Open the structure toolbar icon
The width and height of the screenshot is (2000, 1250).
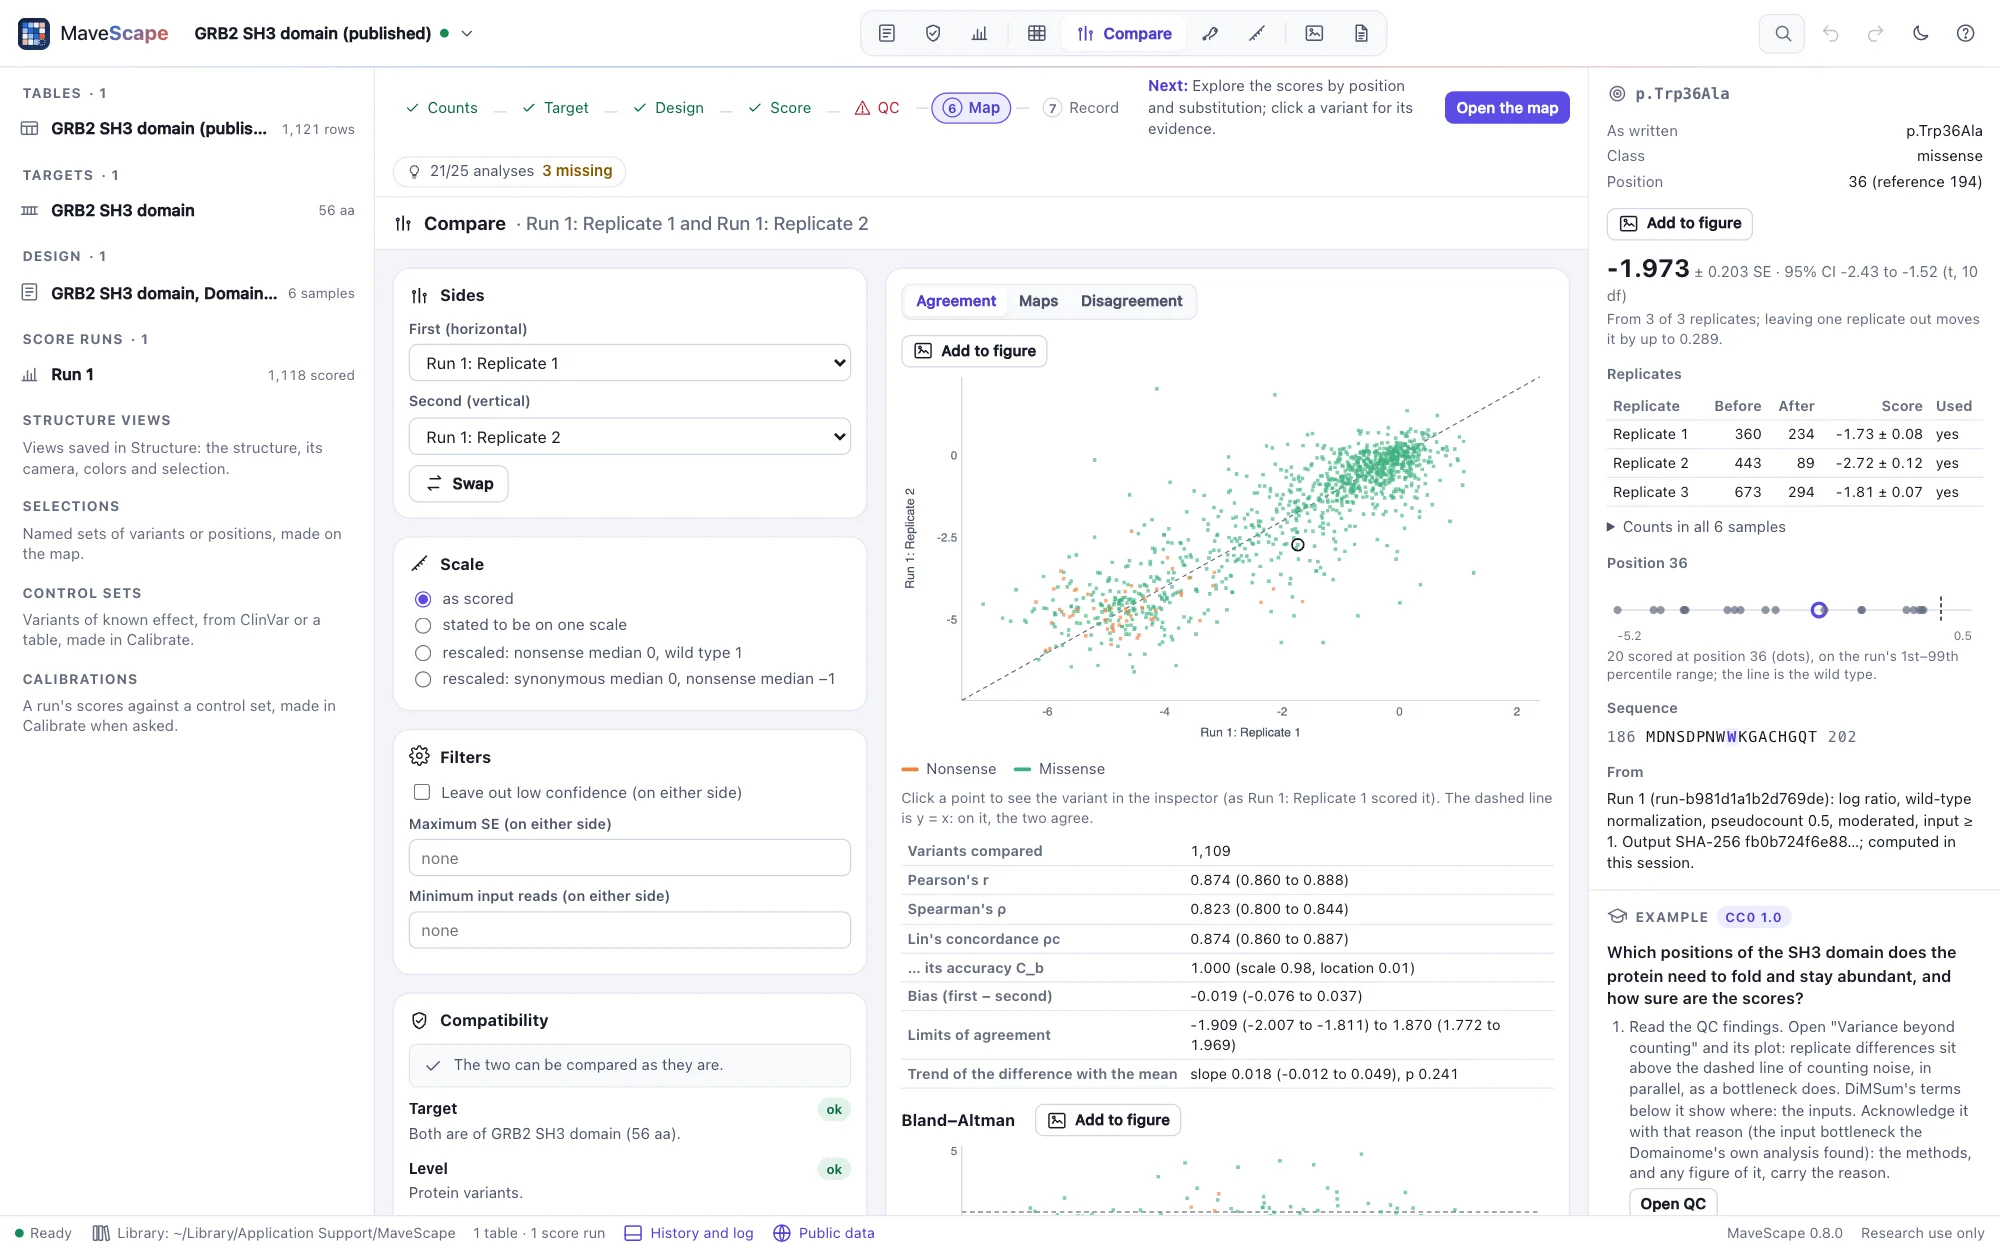pos(1210,33)
